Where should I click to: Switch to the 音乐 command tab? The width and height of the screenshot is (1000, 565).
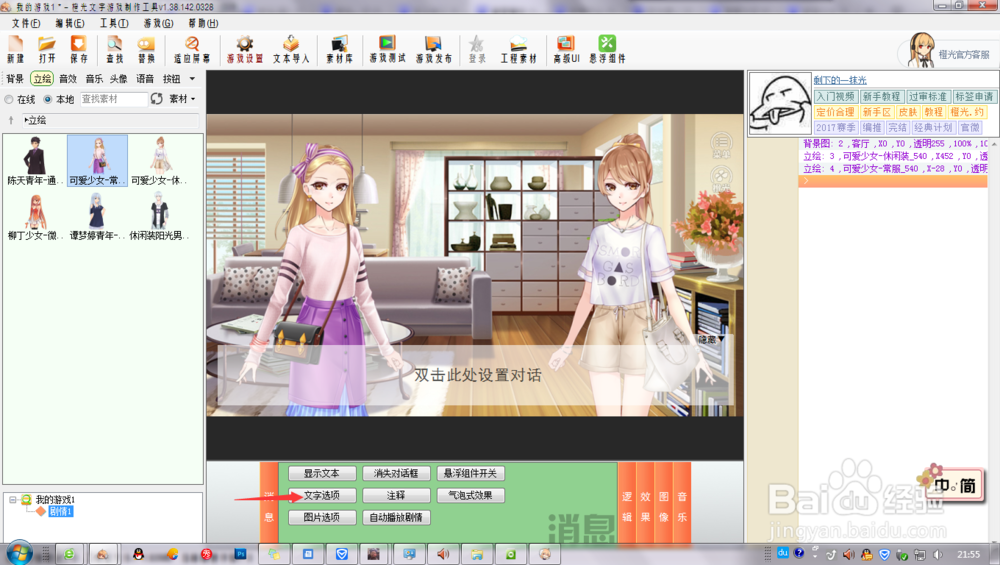[682, 504]
